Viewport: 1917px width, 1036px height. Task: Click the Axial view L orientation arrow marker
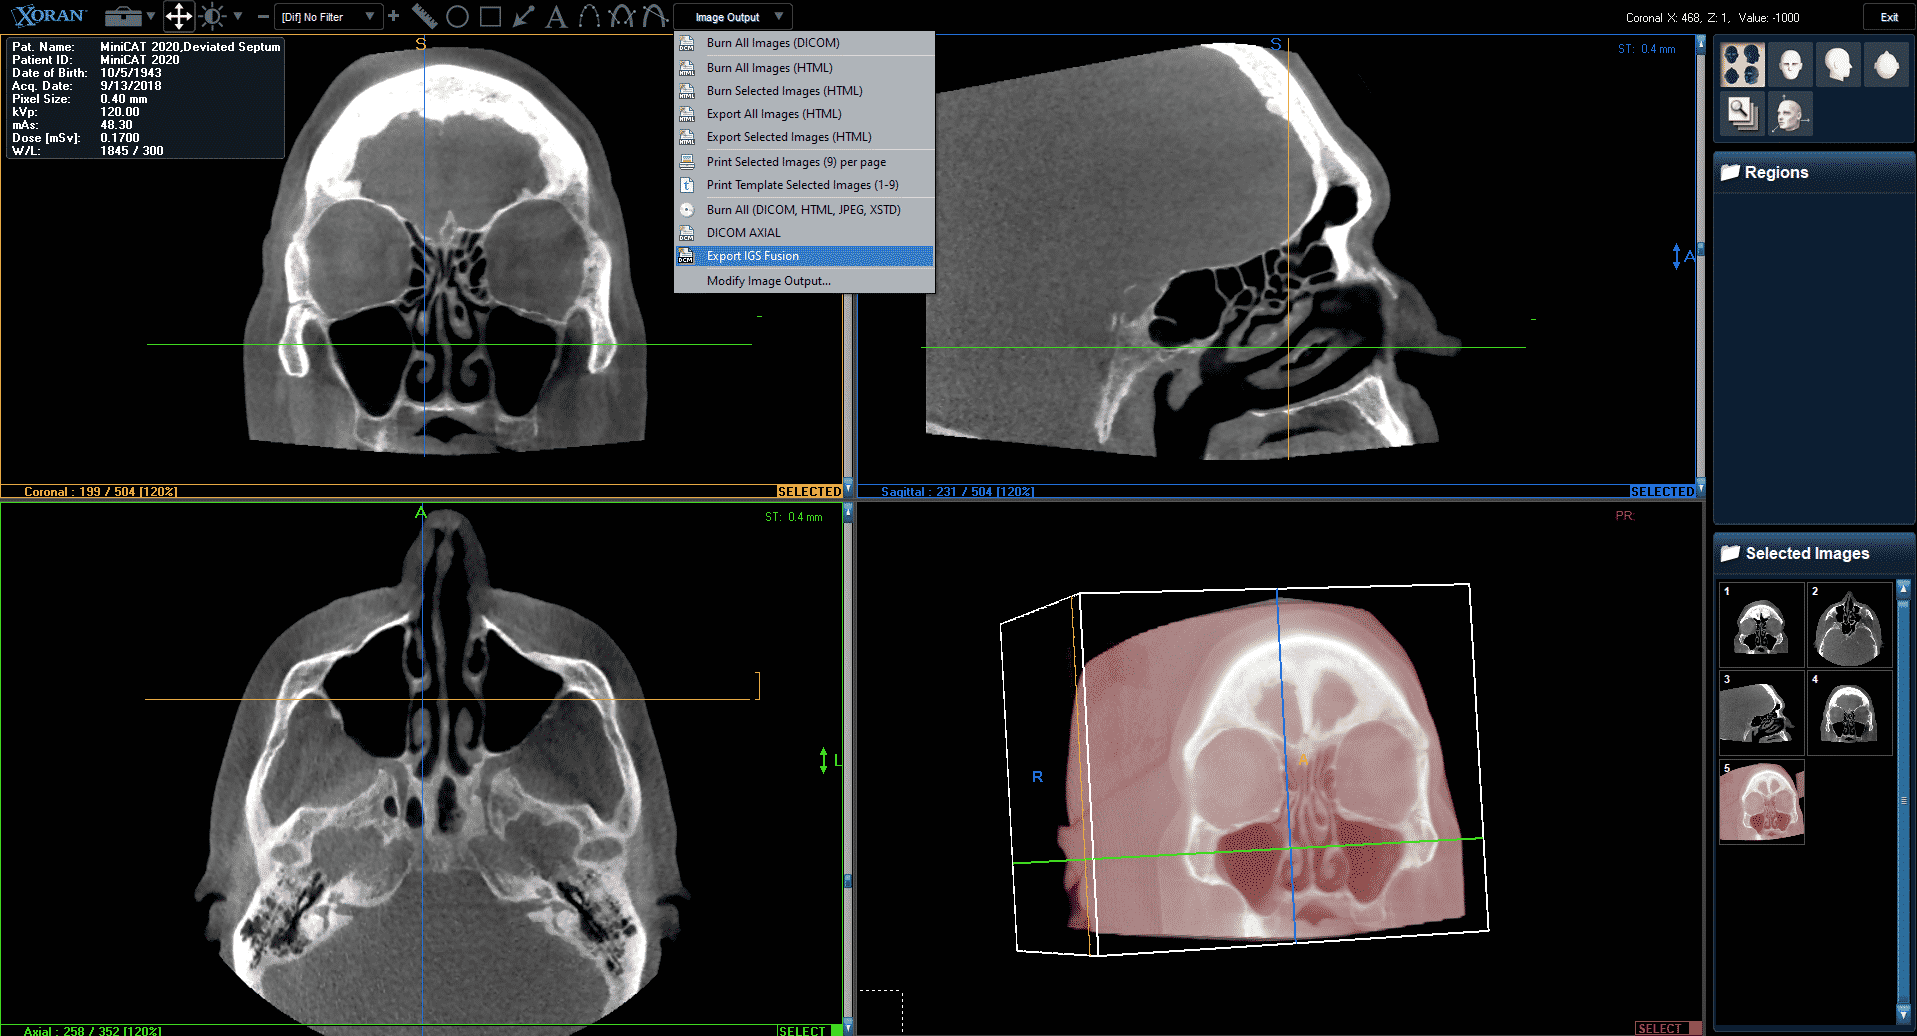[830, 761]
